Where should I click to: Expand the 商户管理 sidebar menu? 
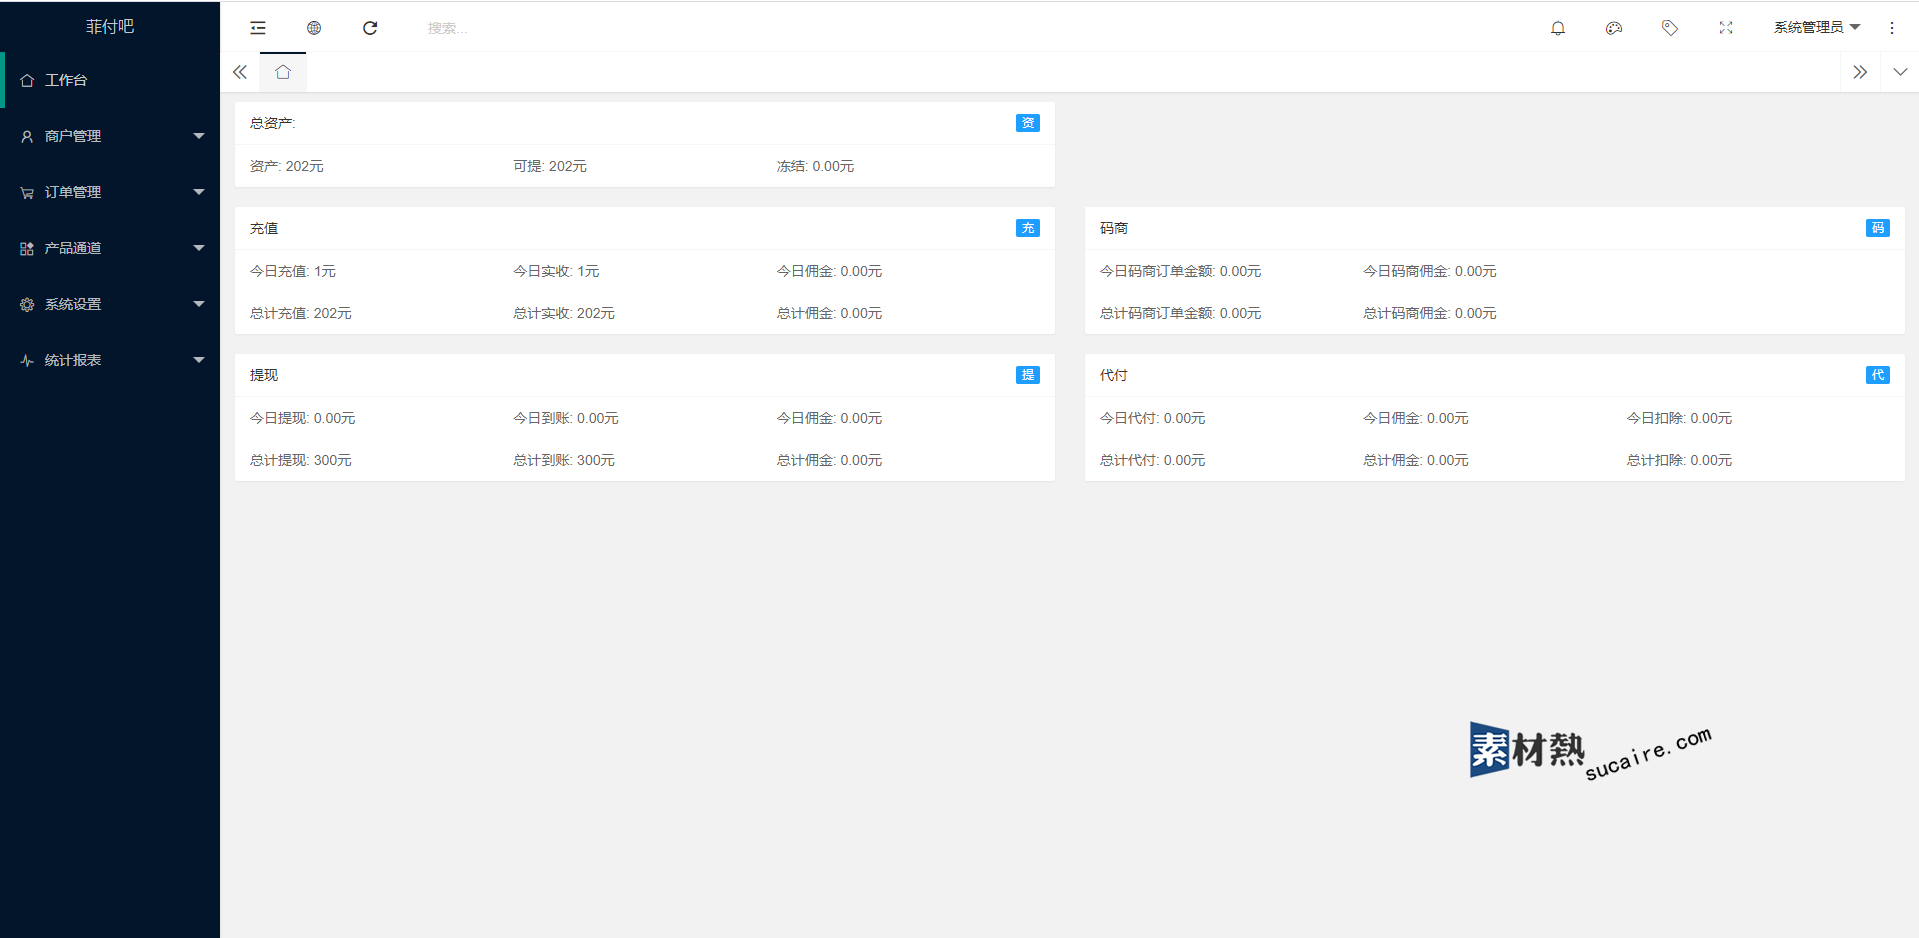point(110,136)
